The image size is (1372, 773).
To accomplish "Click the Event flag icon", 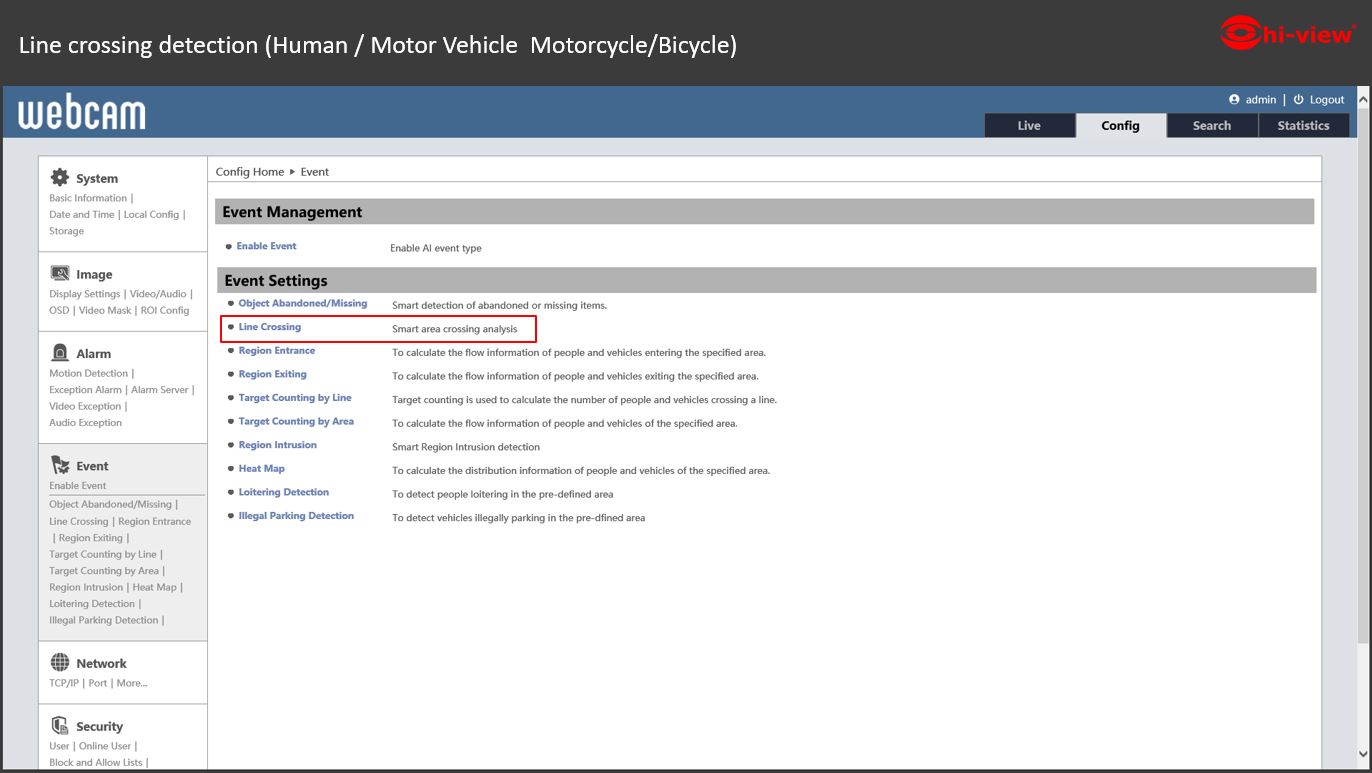I will (60, 465).
